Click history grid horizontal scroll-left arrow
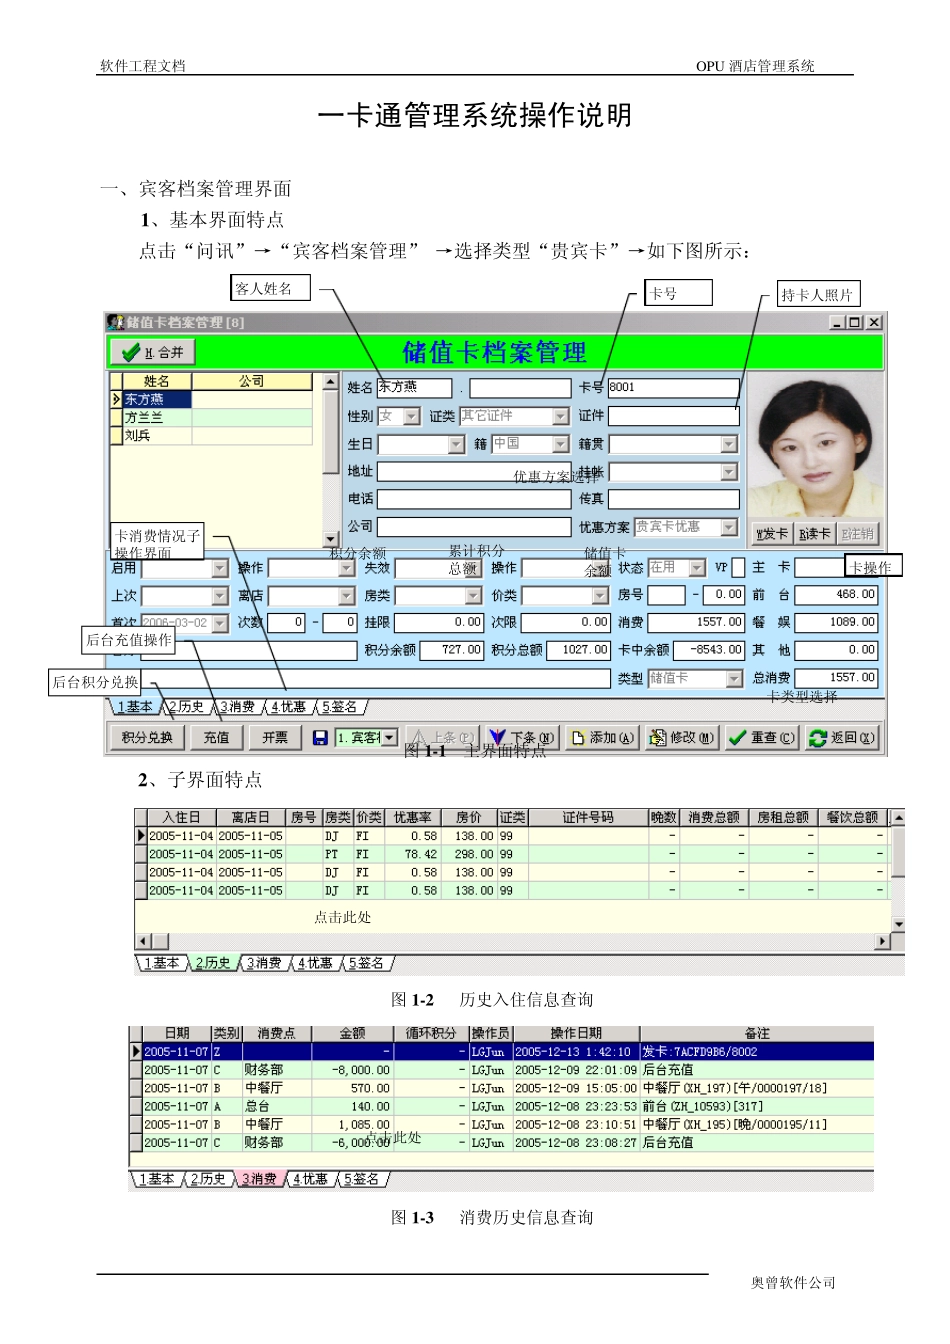Viewport: 950px width, 1344px height. coord(143,941)
